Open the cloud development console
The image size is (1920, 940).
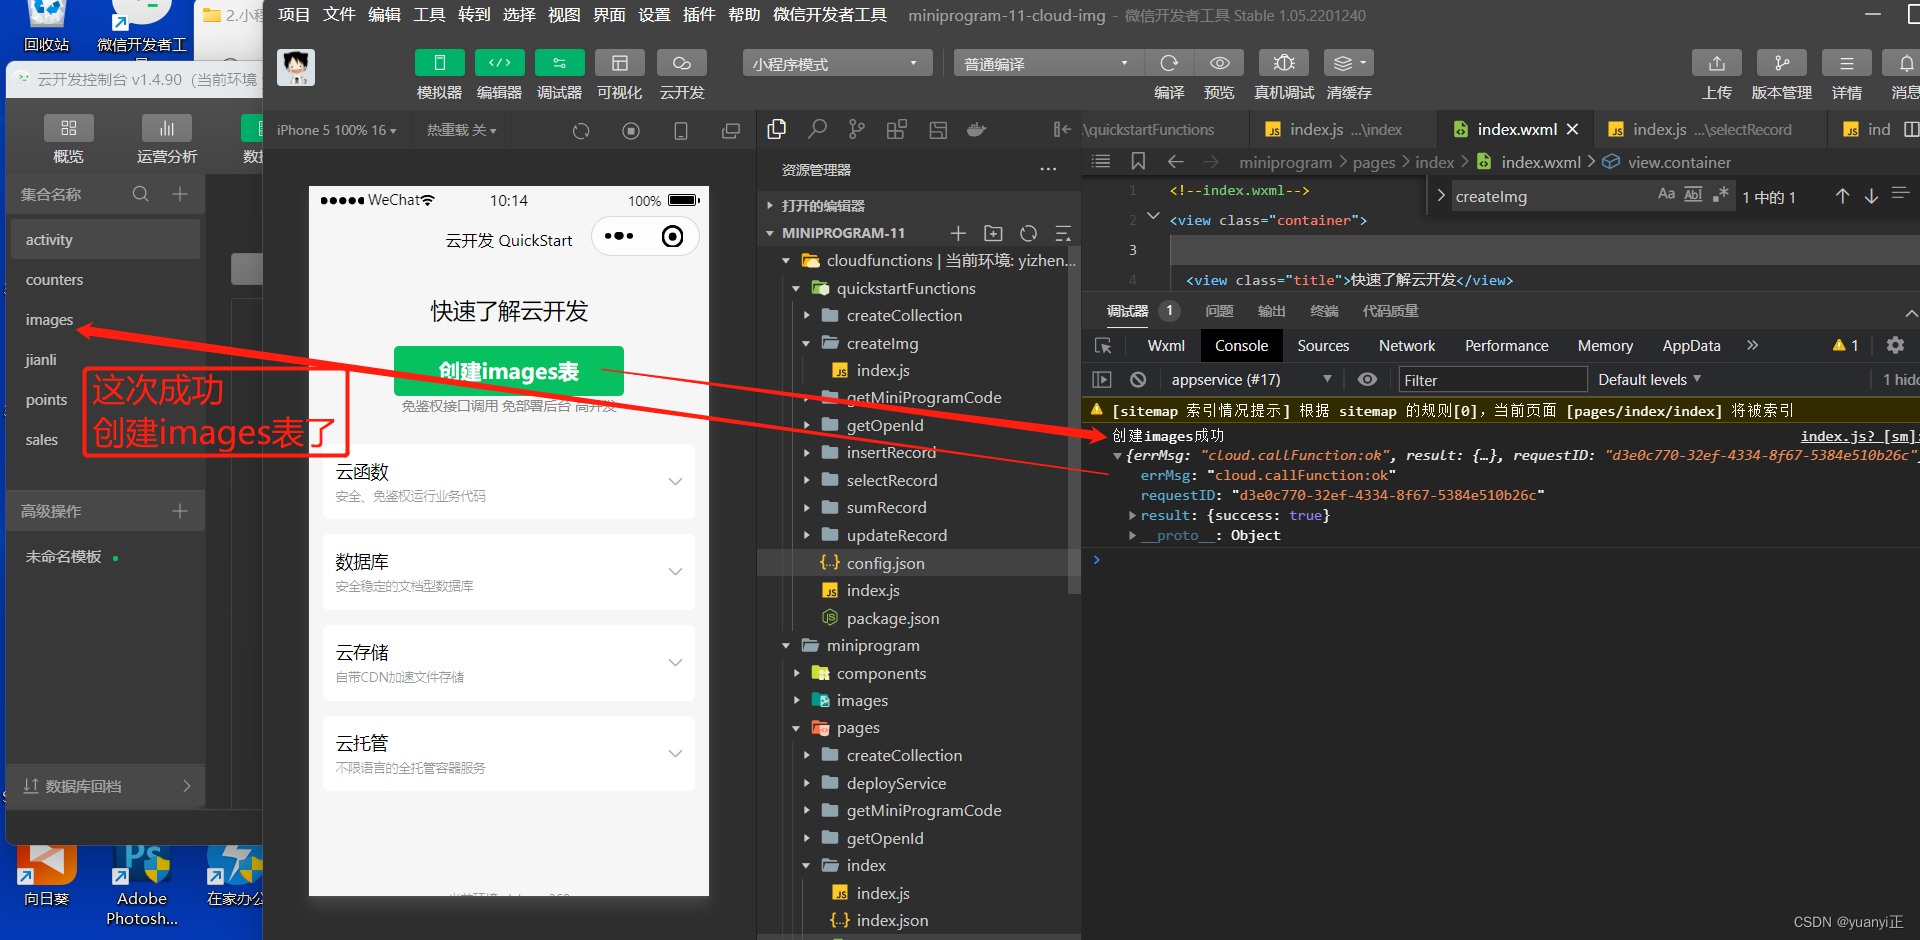click(x=681, y=63)
